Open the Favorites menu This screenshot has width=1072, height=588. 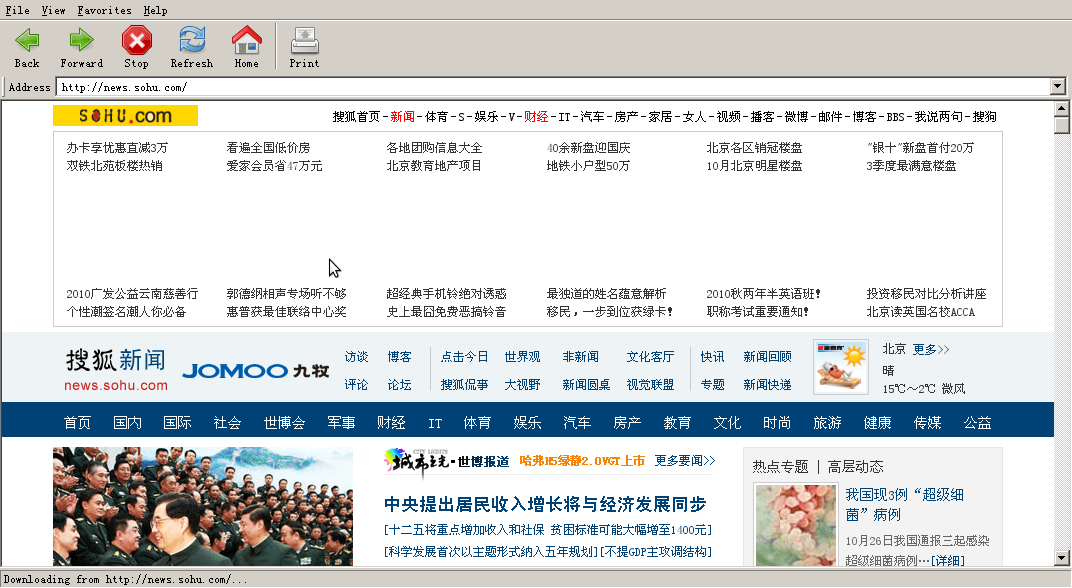coord(105,10)
